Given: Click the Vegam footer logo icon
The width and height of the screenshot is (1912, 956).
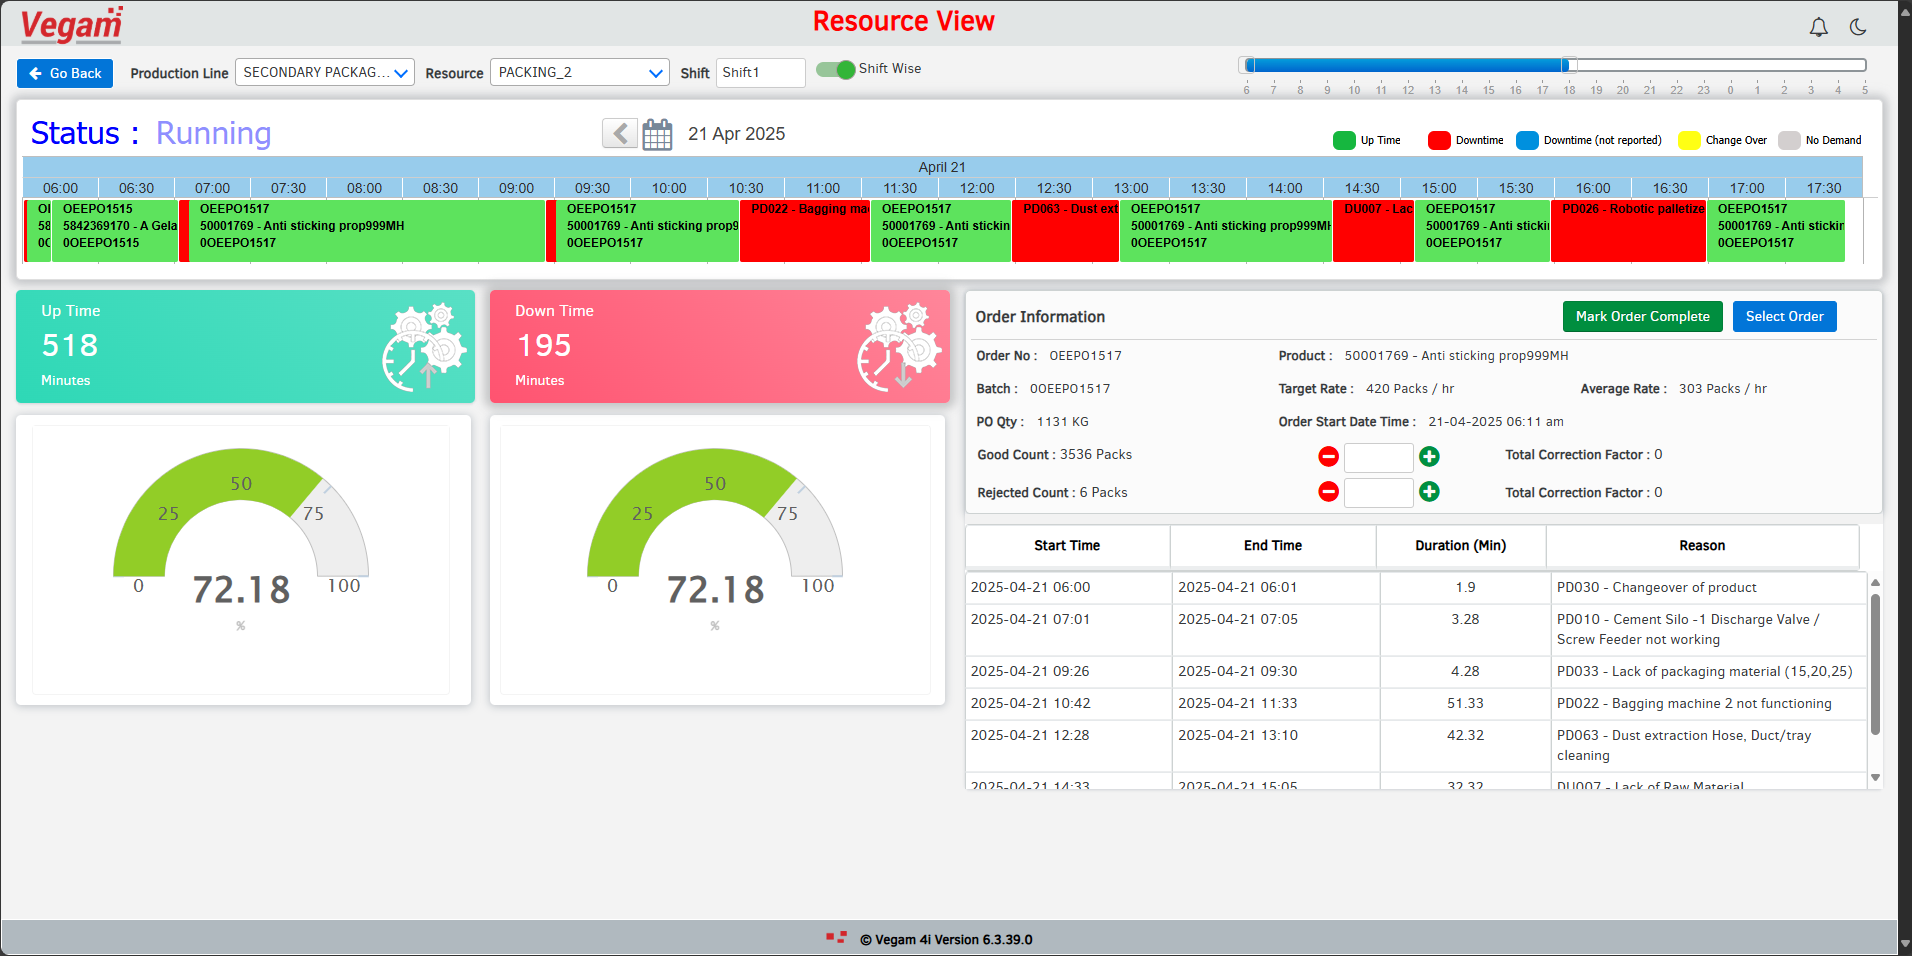Looking at the screenshot, I should pos(836,937).
